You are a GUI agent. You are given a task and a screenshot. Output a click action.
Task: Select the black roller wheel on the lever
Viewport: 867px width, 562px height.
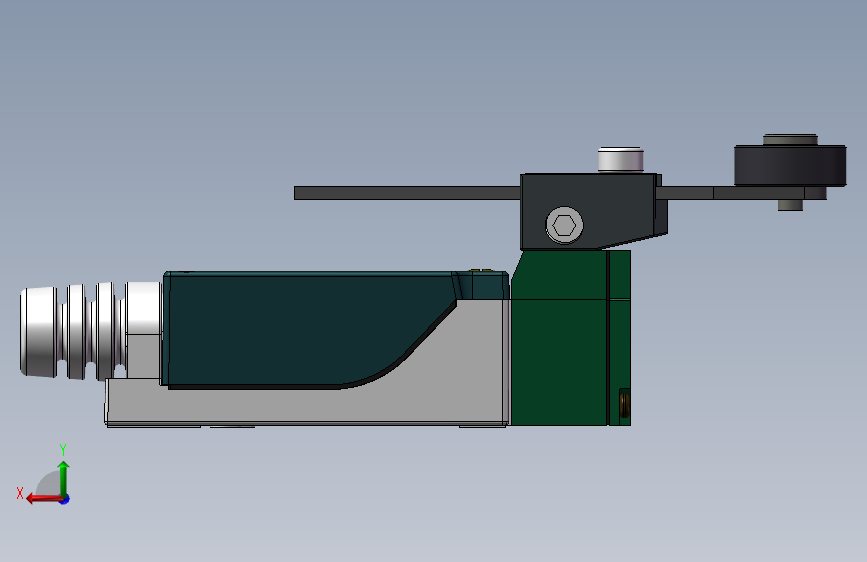(x=790, y=165)
